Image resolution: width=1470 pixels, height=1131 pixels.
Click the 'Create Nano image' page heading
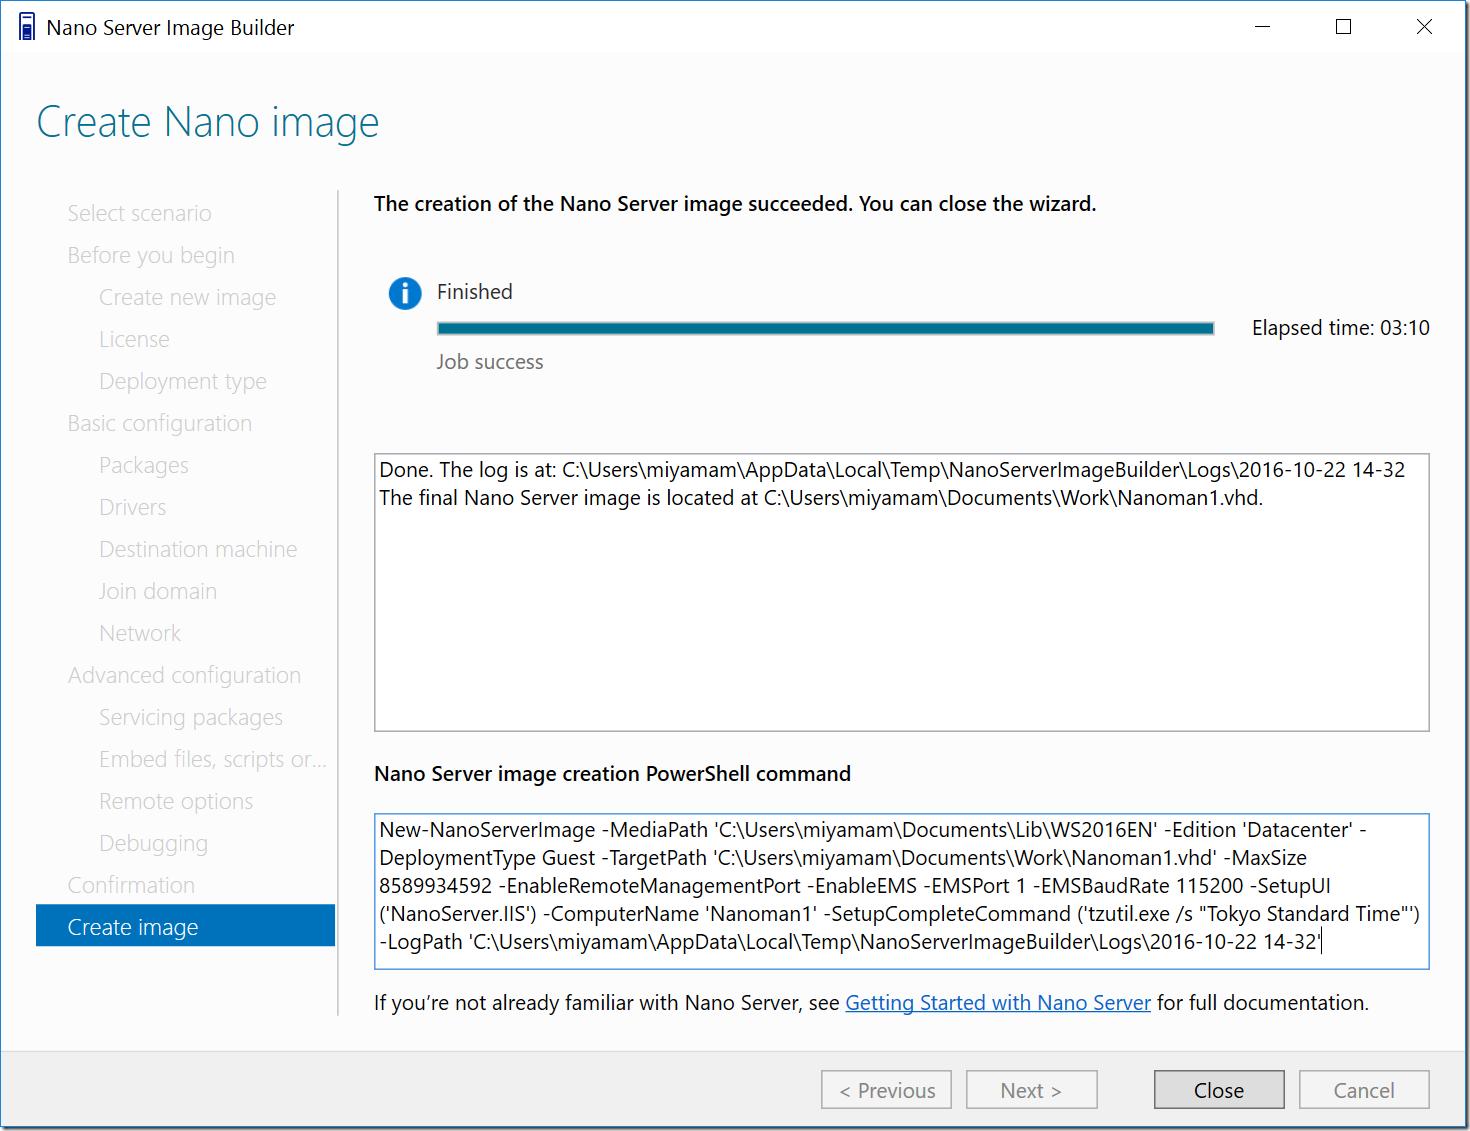(x=208, y=123)
